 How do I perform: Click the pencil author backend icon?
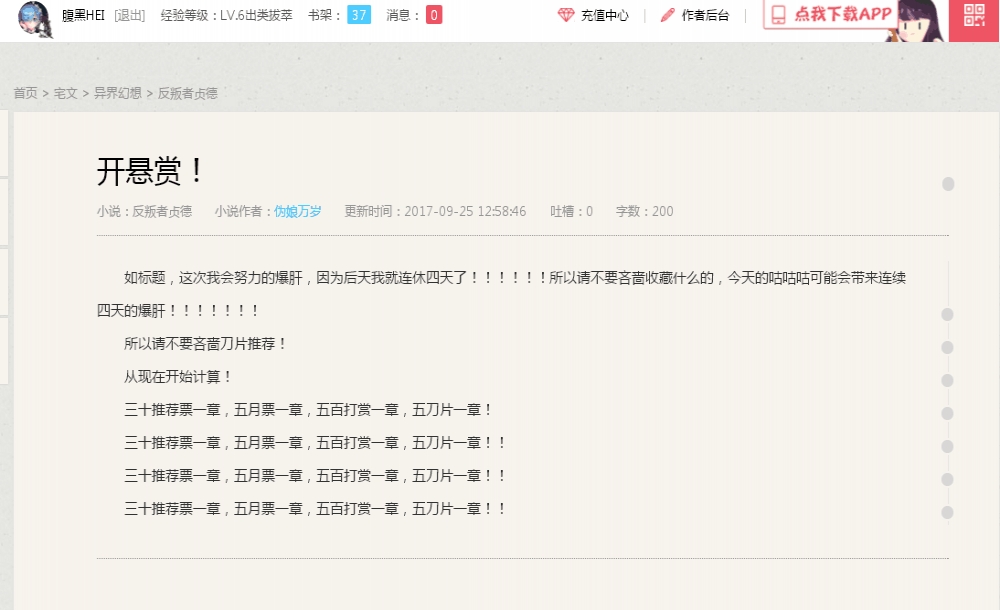668,15
